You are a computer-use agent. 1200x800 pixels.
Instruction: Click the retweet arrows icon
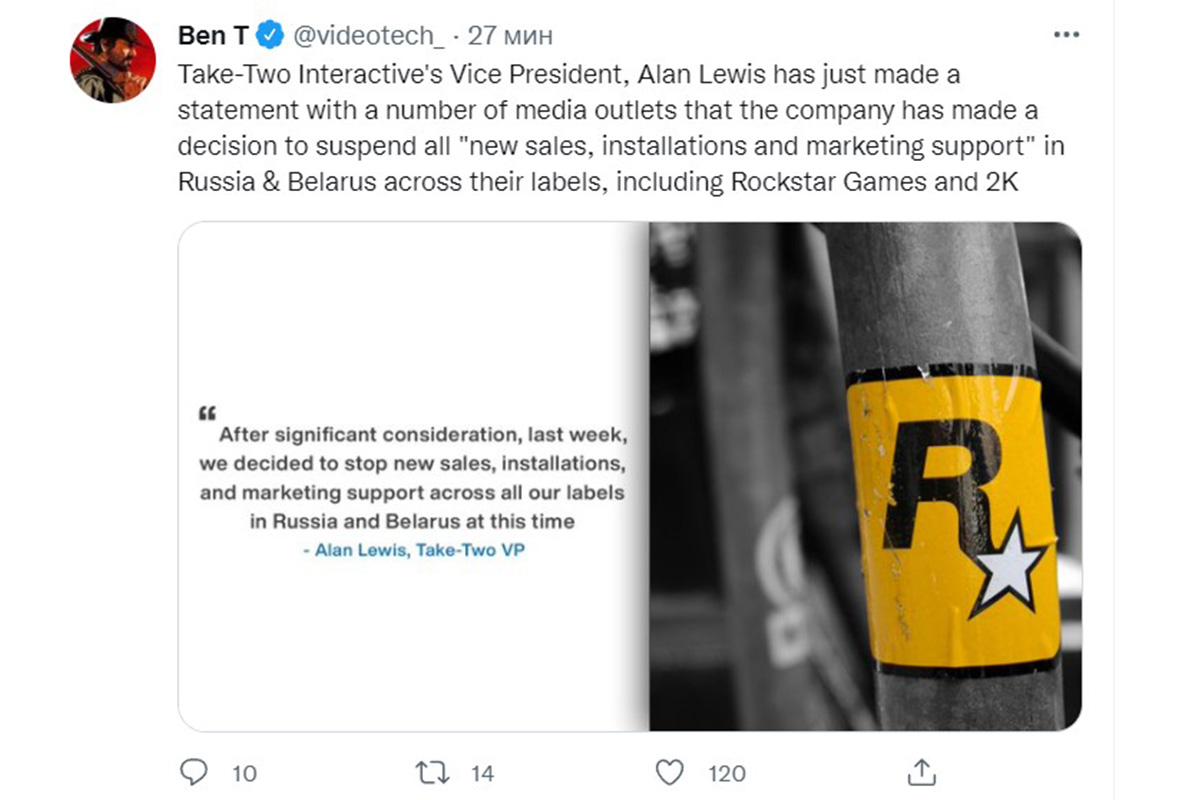pos(431,772)
